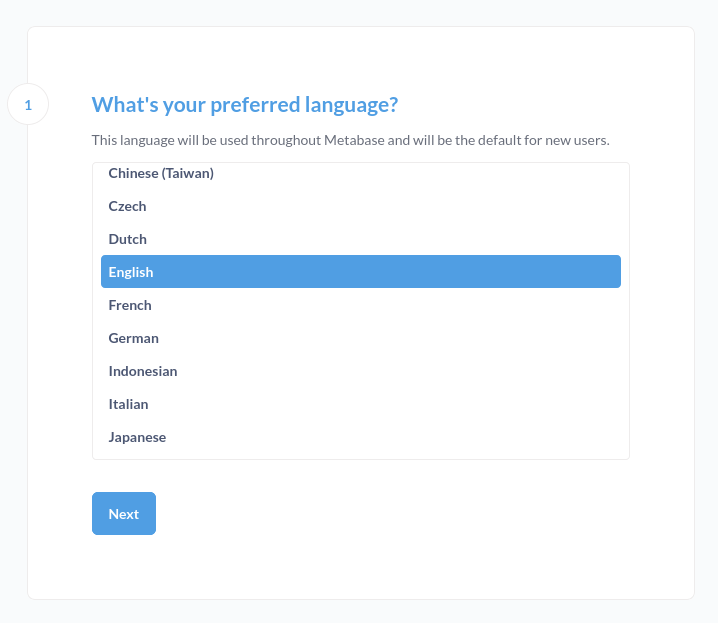
Task: Click the description text about default language
Action: click(350, 140)
